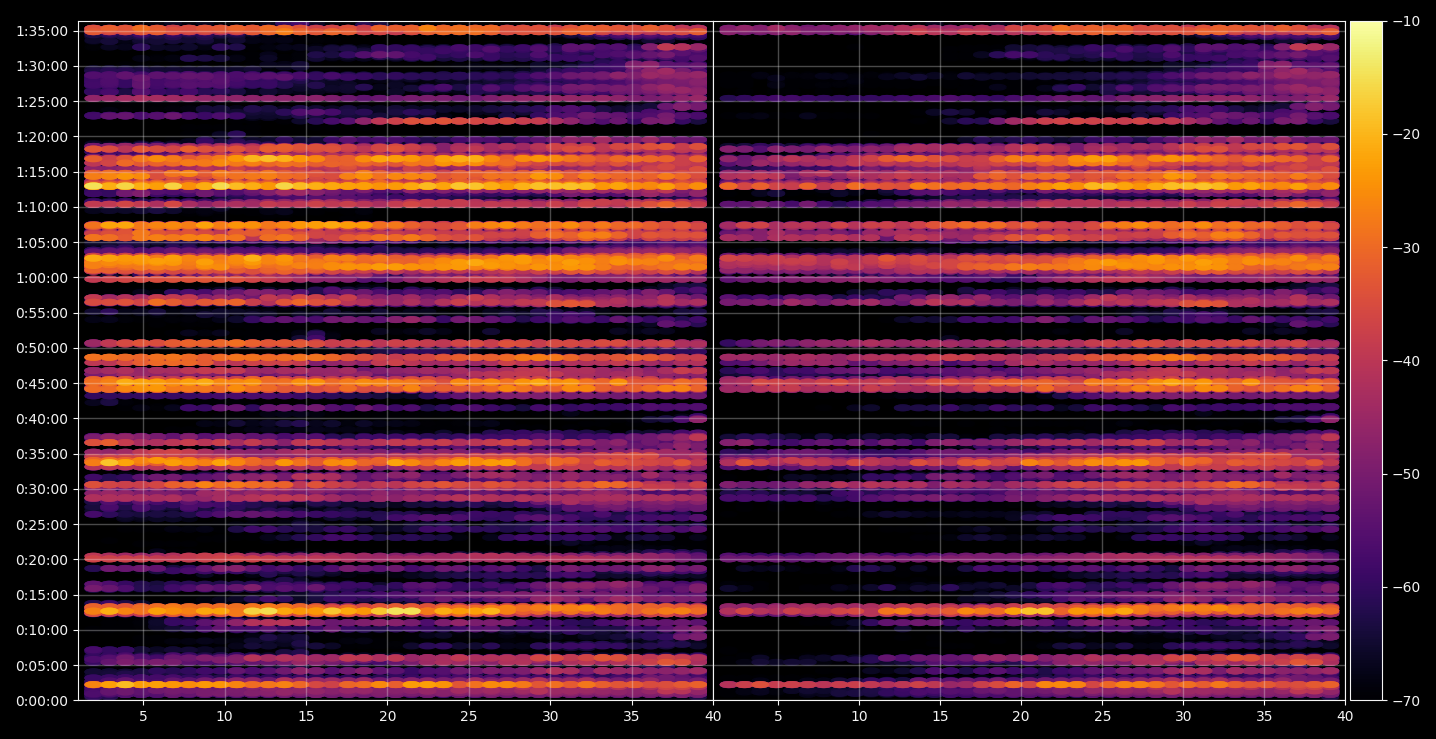The image size is (1436, 739).
Task: Pick the 0:30:00 tick label
Action: tap(42, 489)
